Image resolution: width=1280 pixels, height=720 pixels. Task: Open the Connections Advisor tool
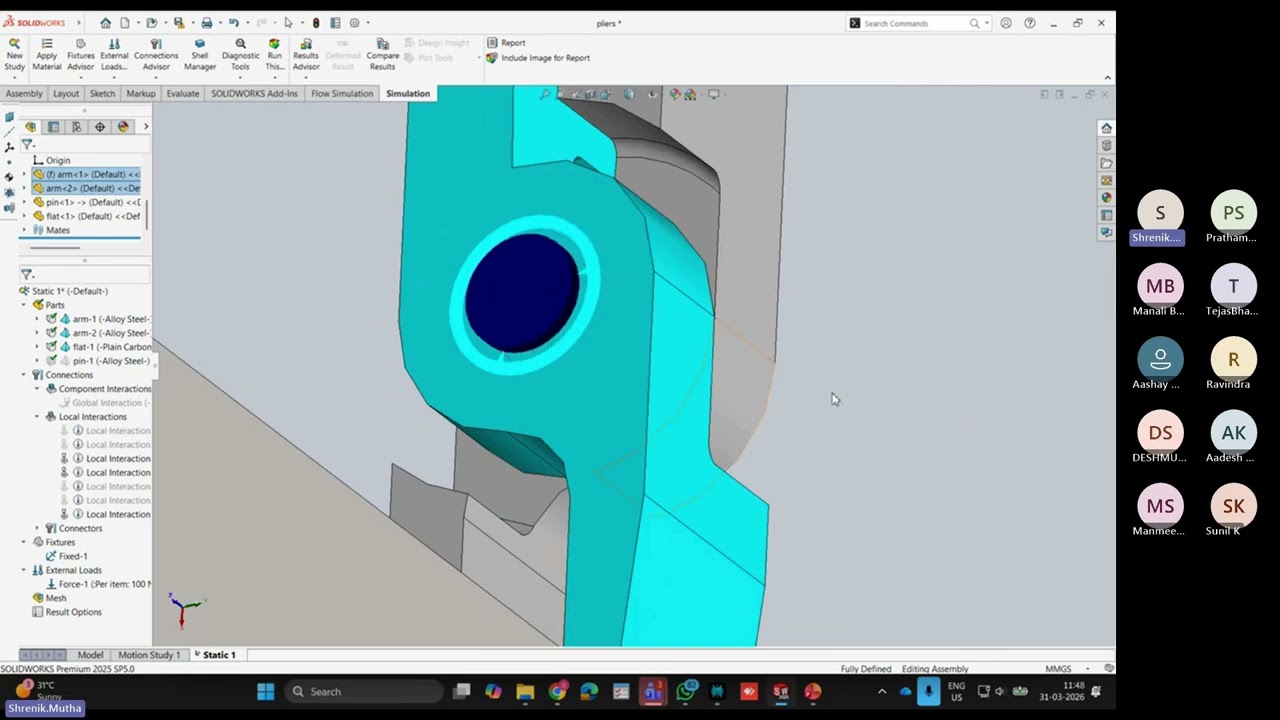(156, 54)
